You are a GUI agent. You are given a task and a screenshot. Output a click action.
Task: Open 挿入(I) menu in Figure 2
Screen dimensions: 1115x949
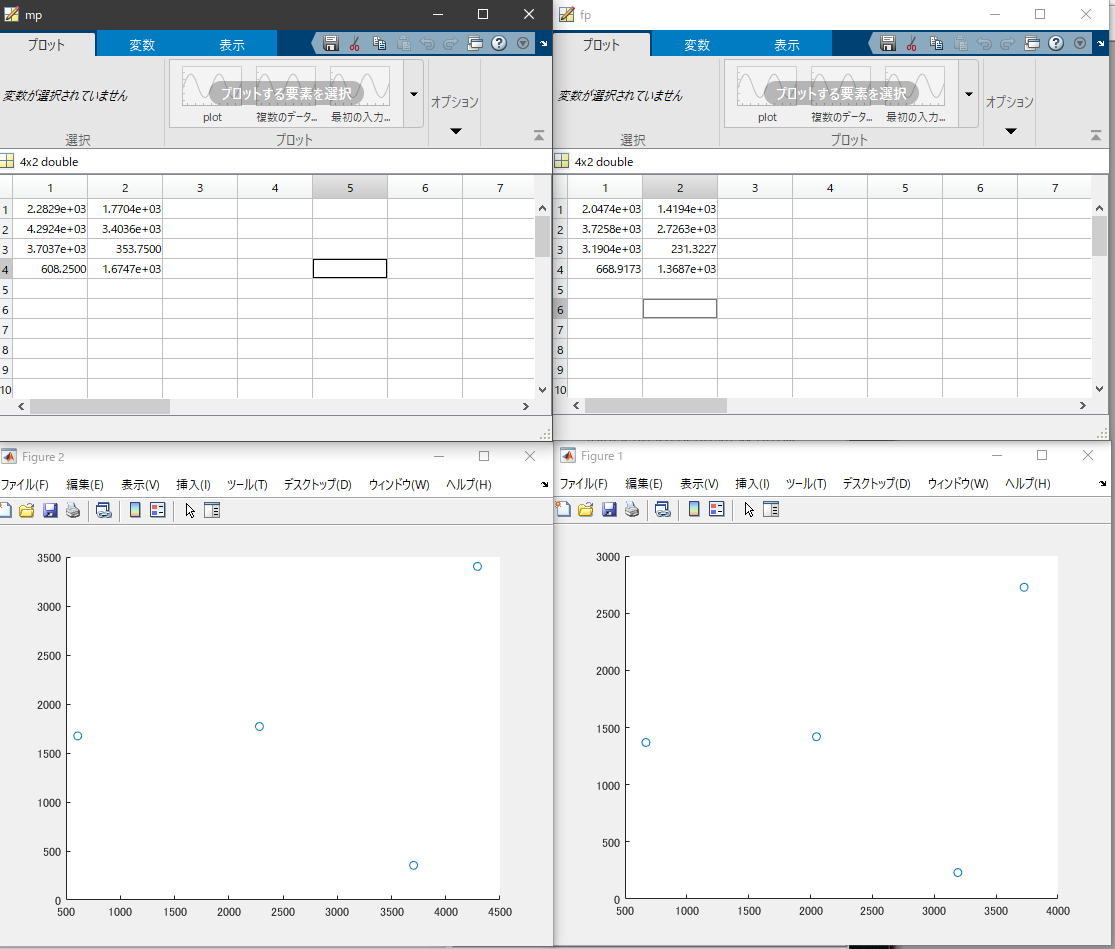[x=193, y=484]
